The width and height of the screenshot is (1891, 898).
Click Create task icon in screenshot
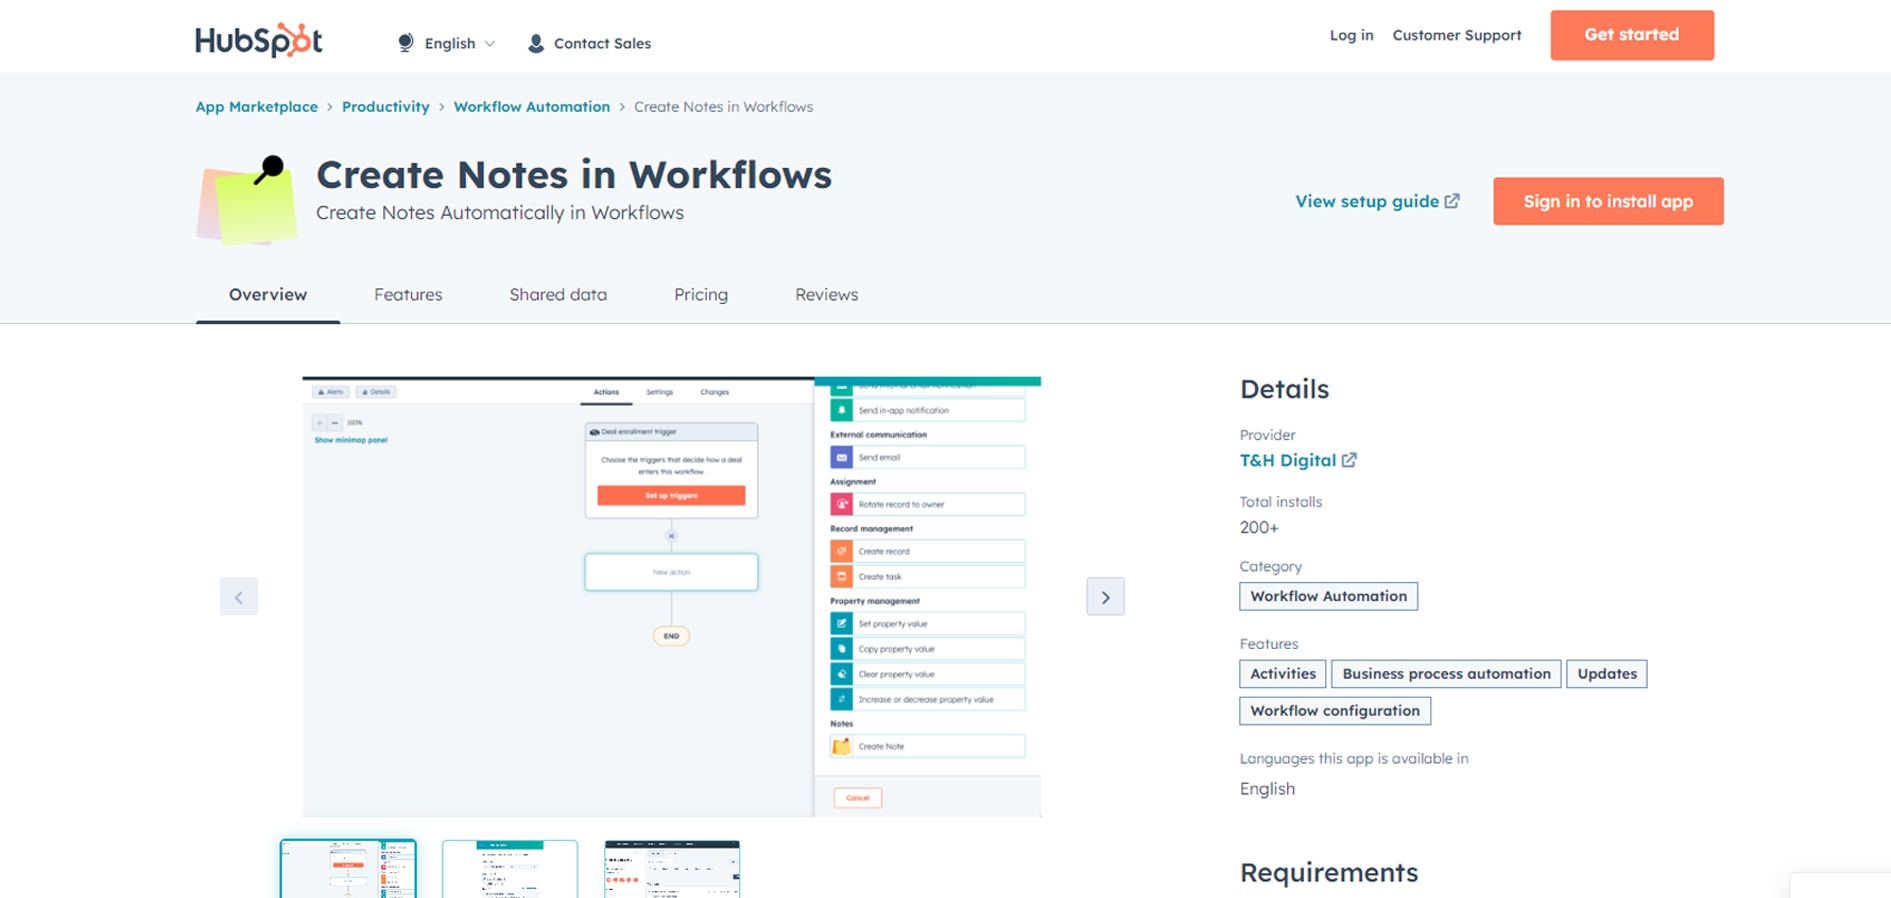842,576
